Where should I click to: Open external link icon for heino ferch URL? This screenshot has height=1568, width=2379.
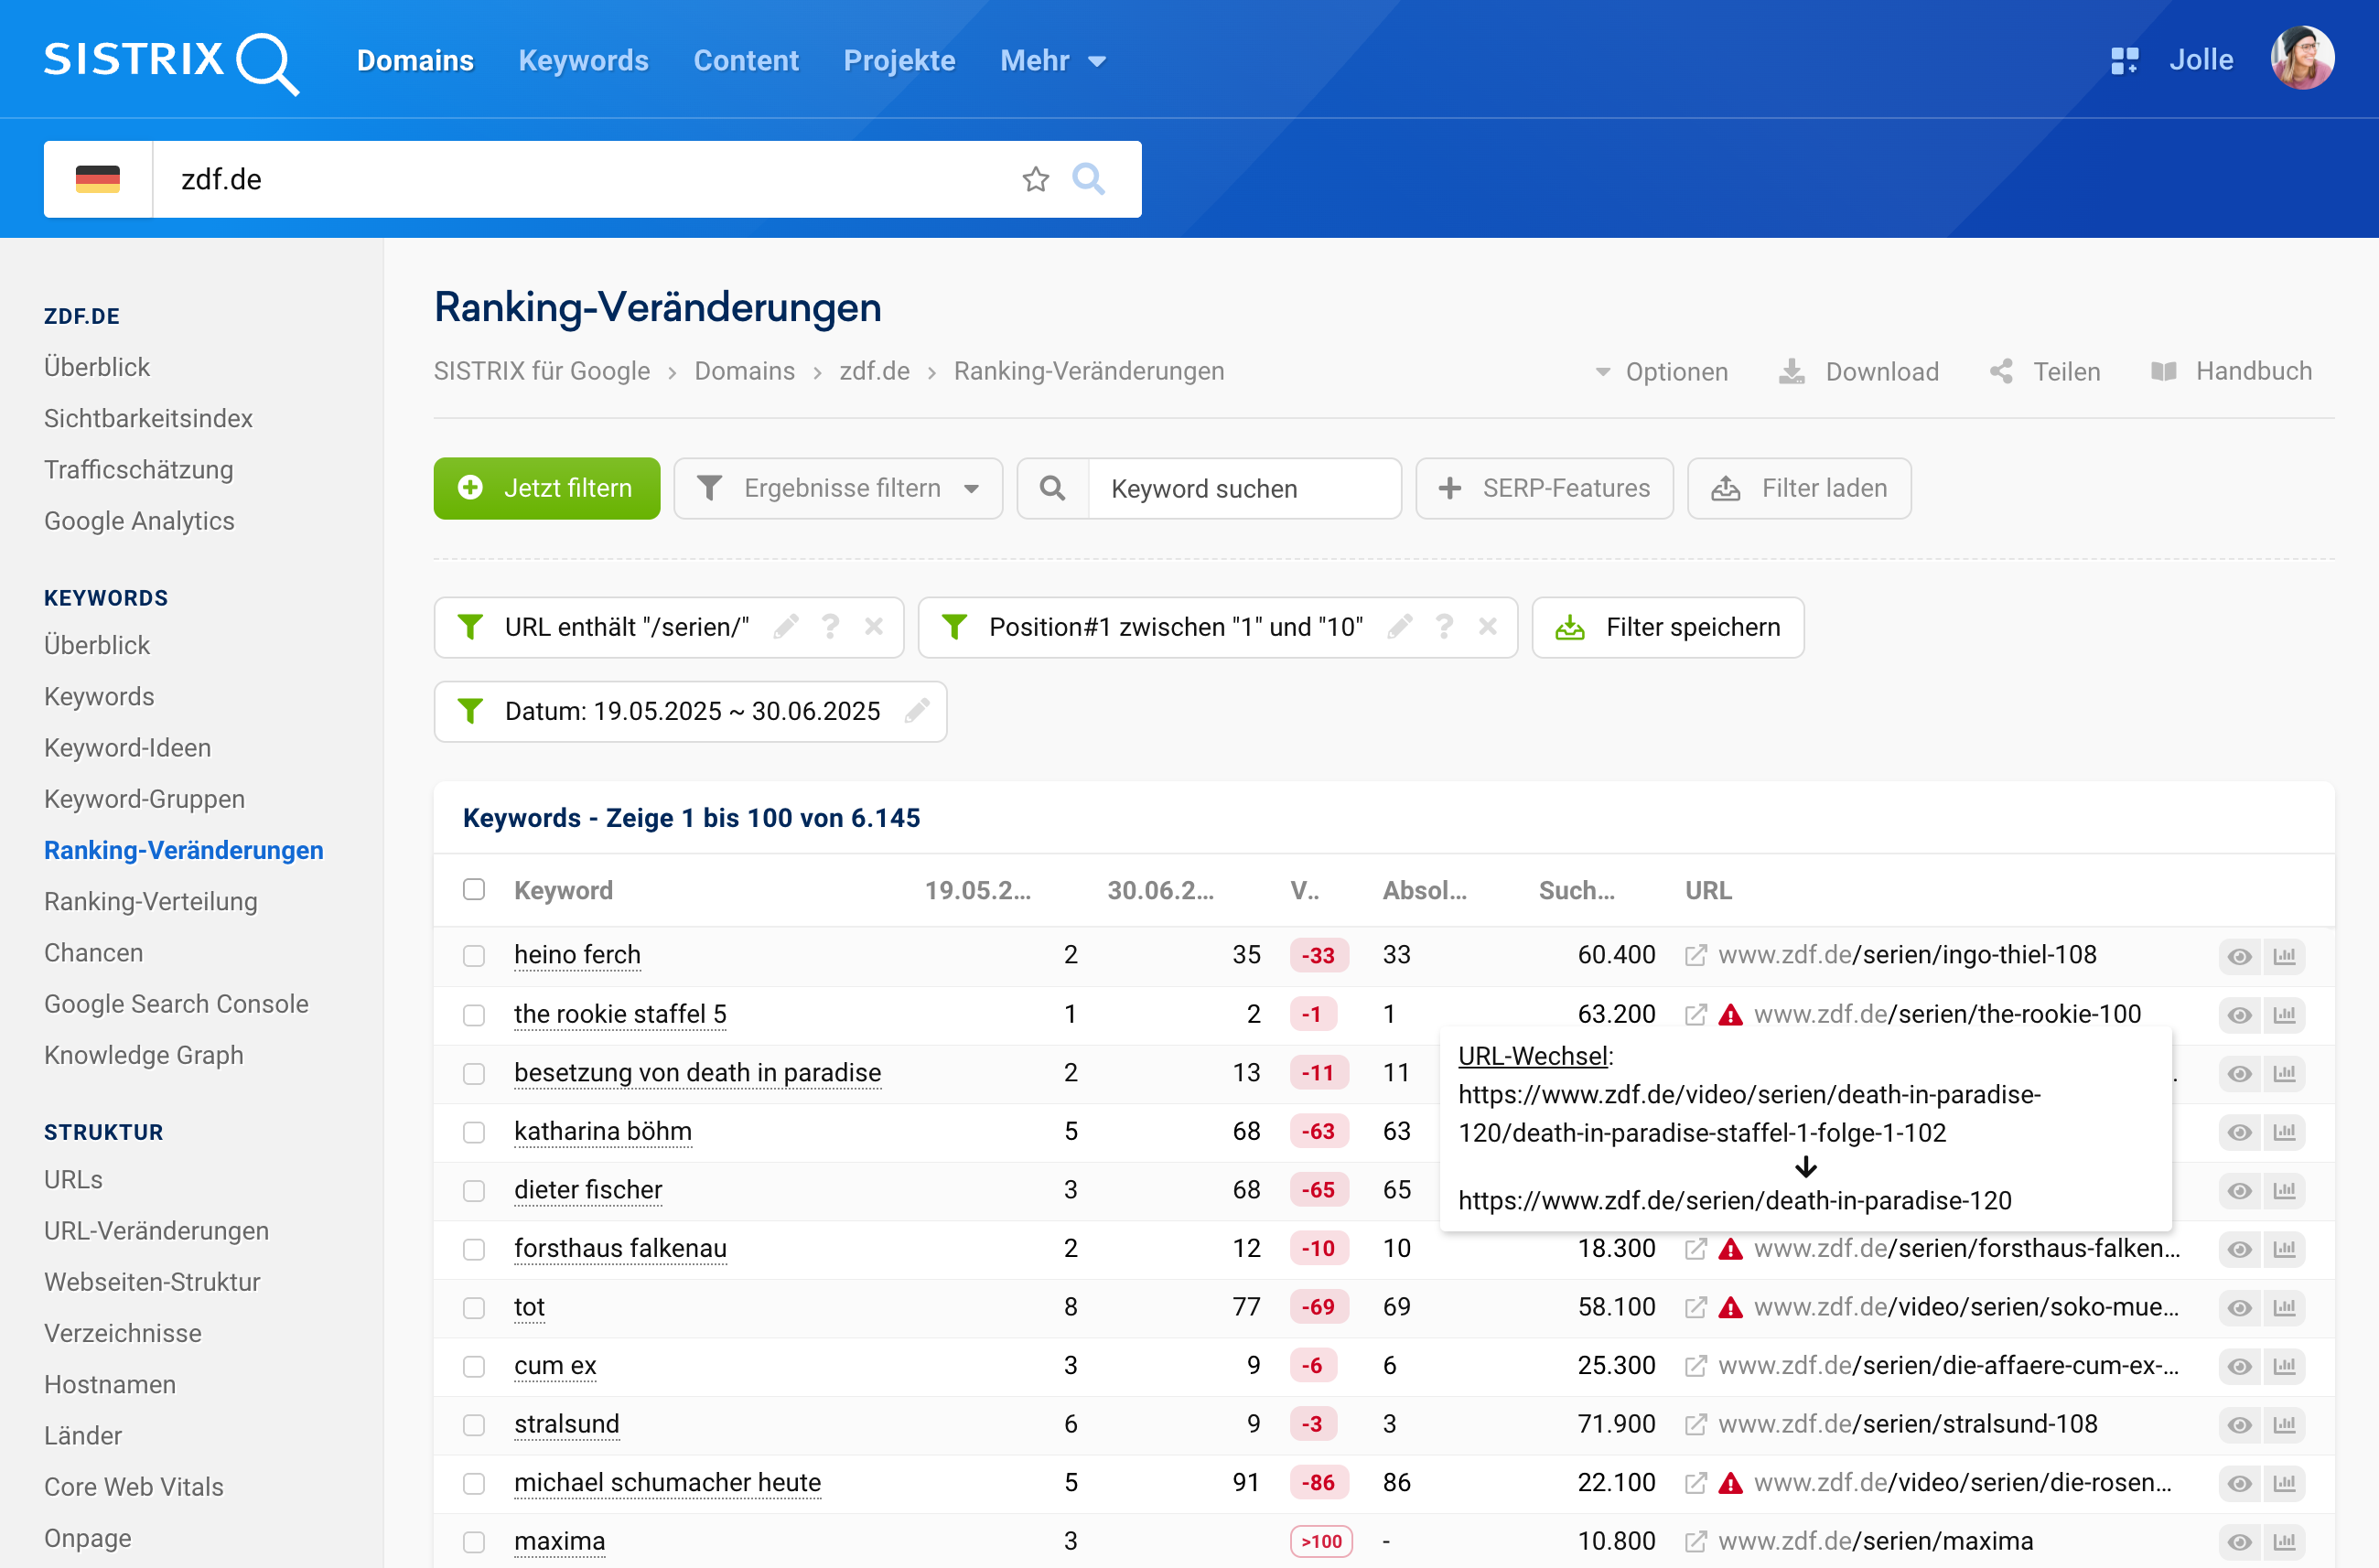click(1695, 955)
